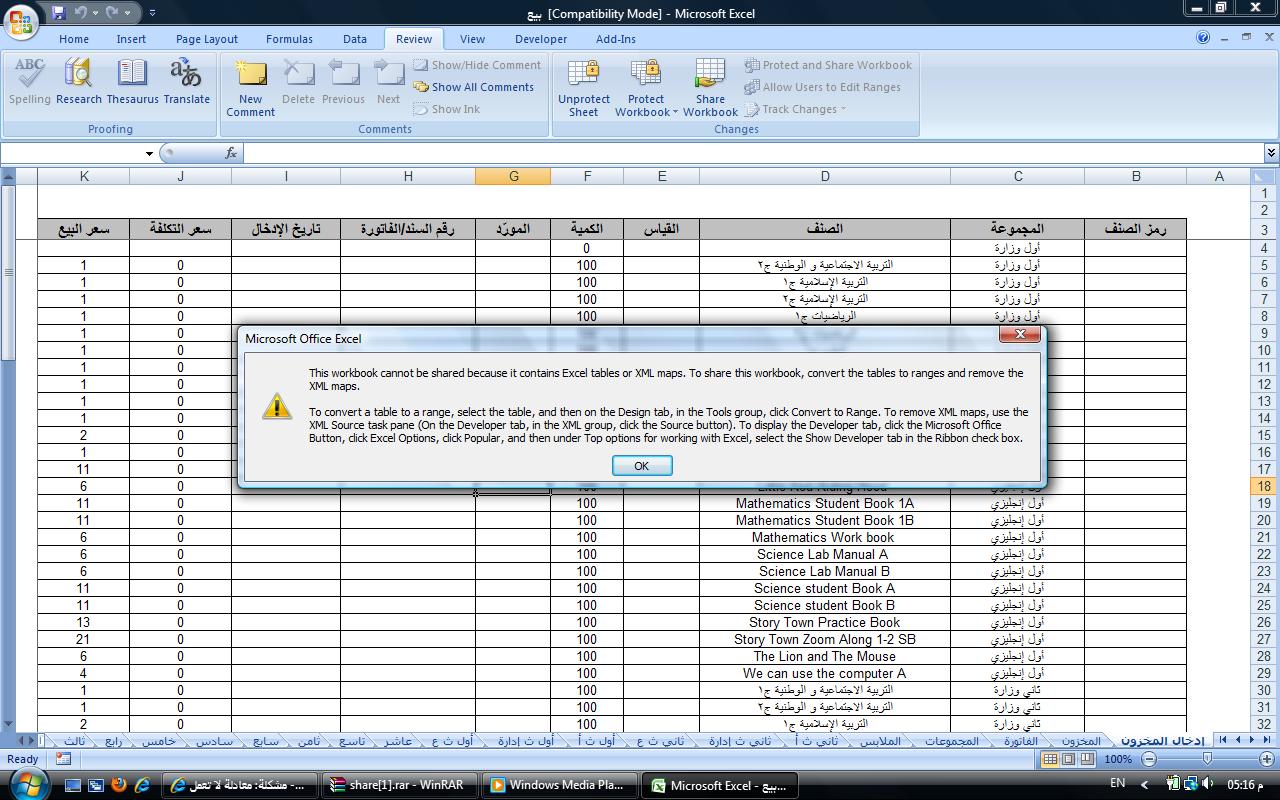Open the Data ribbon tab
Viewport: 1280px width, 800px height.
click(355, 39)
